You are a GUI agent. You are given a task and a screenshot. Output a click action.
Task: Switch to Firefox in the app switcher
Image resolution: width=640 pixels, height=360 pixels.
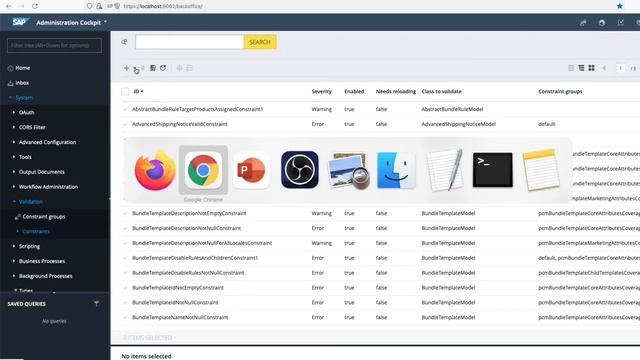pos(155,170)
